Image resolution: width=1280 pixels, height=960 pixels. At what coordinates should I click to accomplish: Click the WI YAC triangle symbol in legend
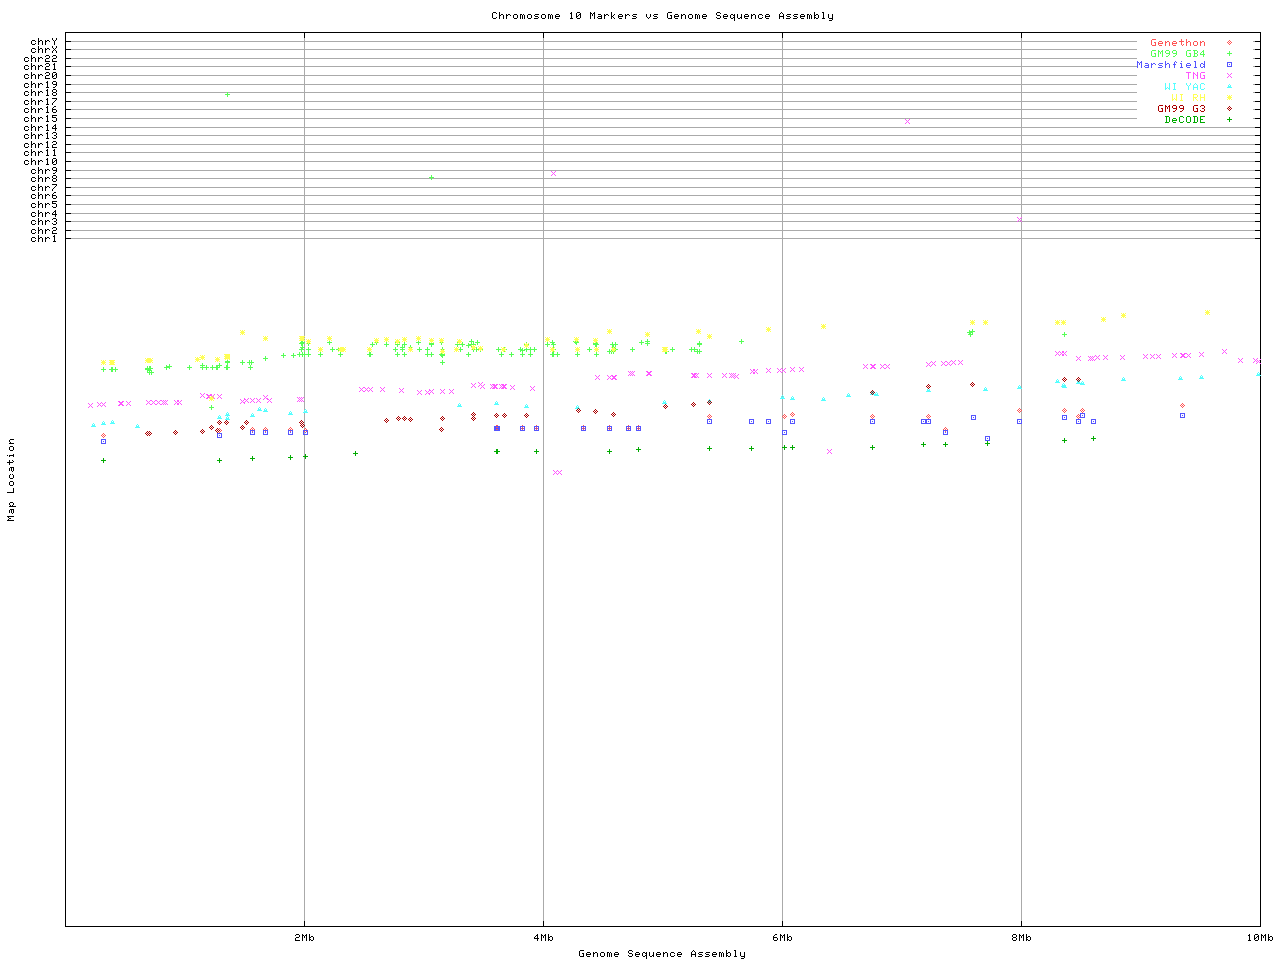pos(1229,87)
